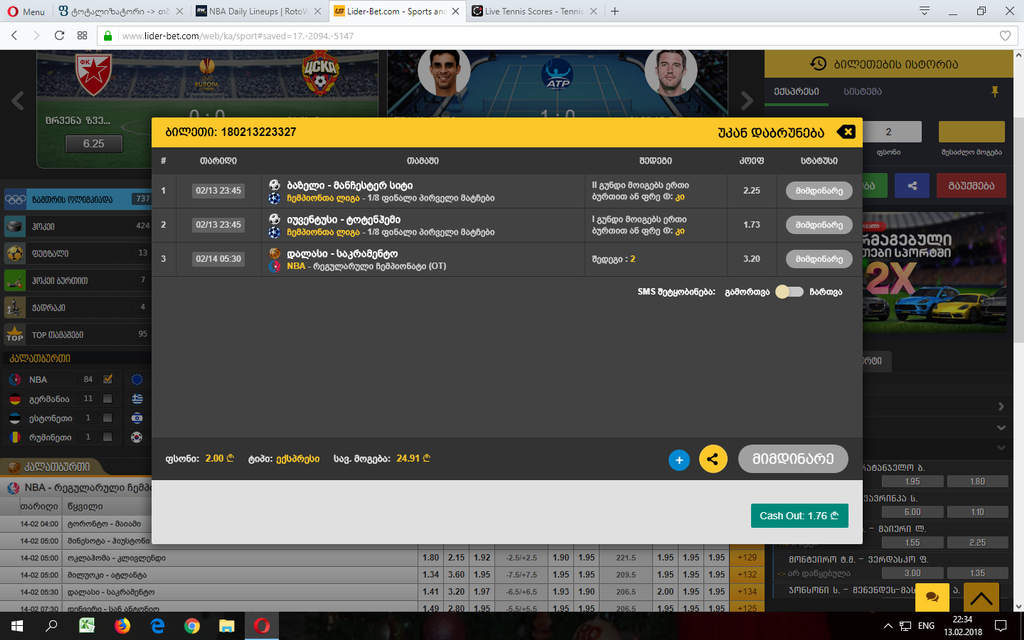Expand the +129 more markets cell

coord(746,558)
